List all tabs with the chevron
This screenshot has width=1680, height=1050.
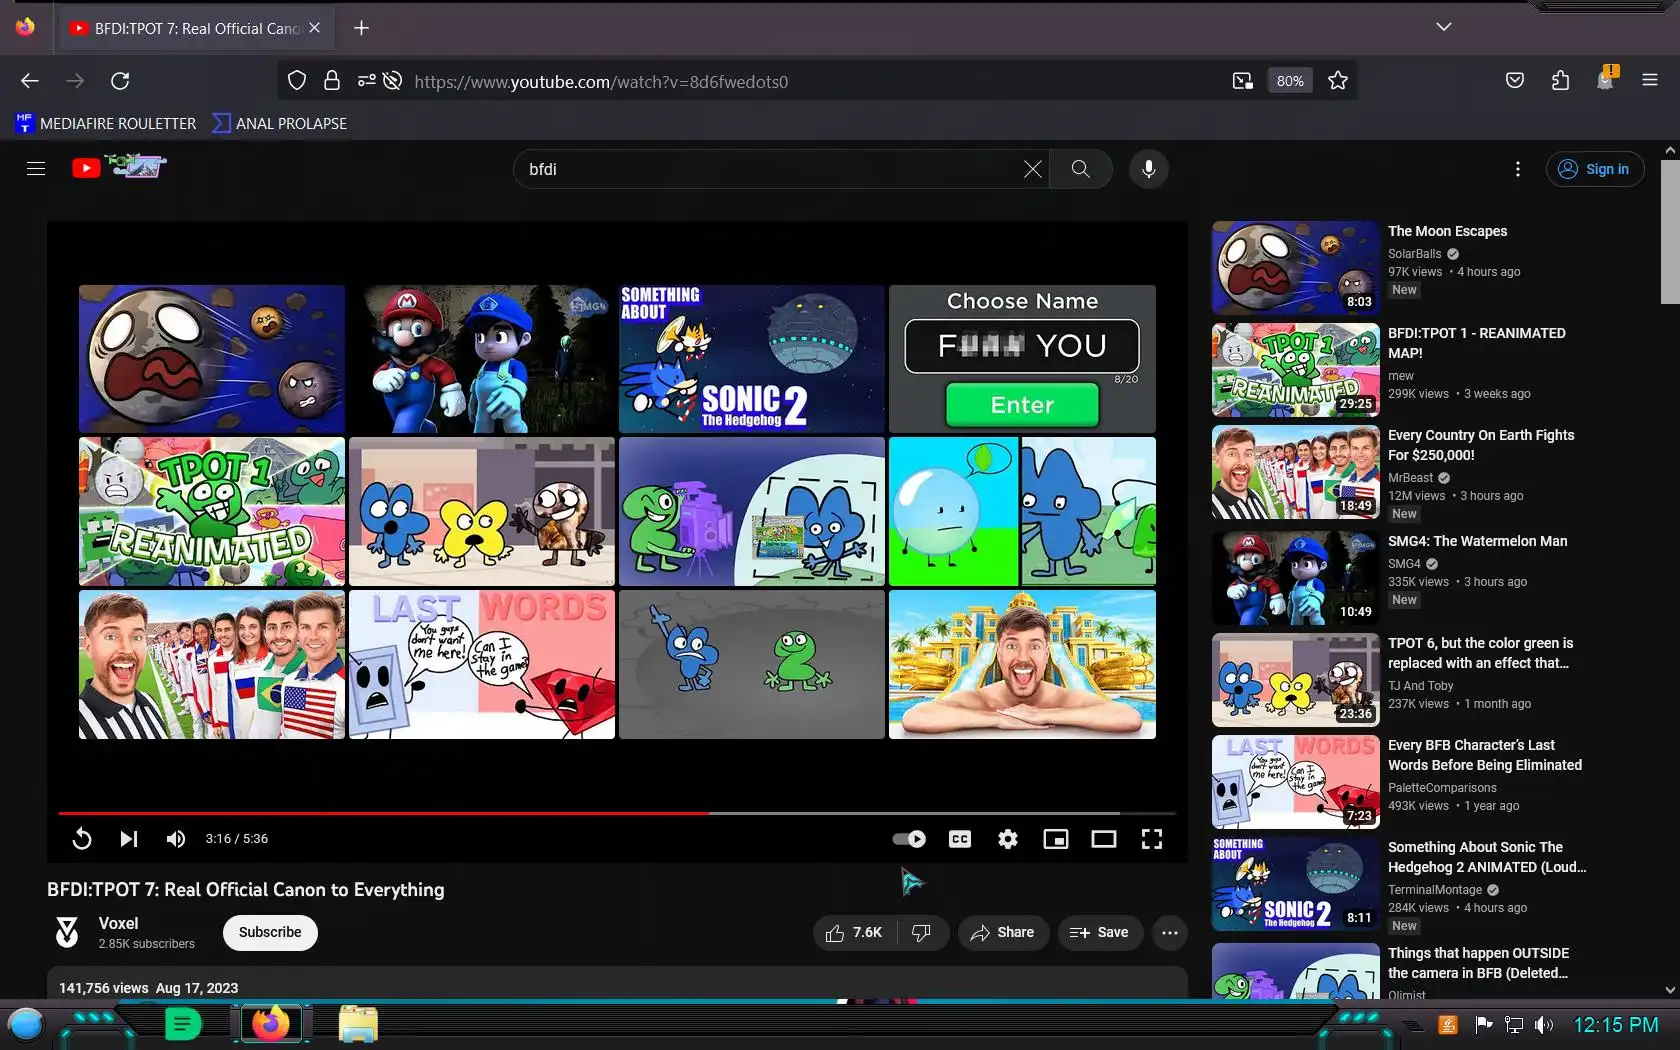pos(1443,27)
